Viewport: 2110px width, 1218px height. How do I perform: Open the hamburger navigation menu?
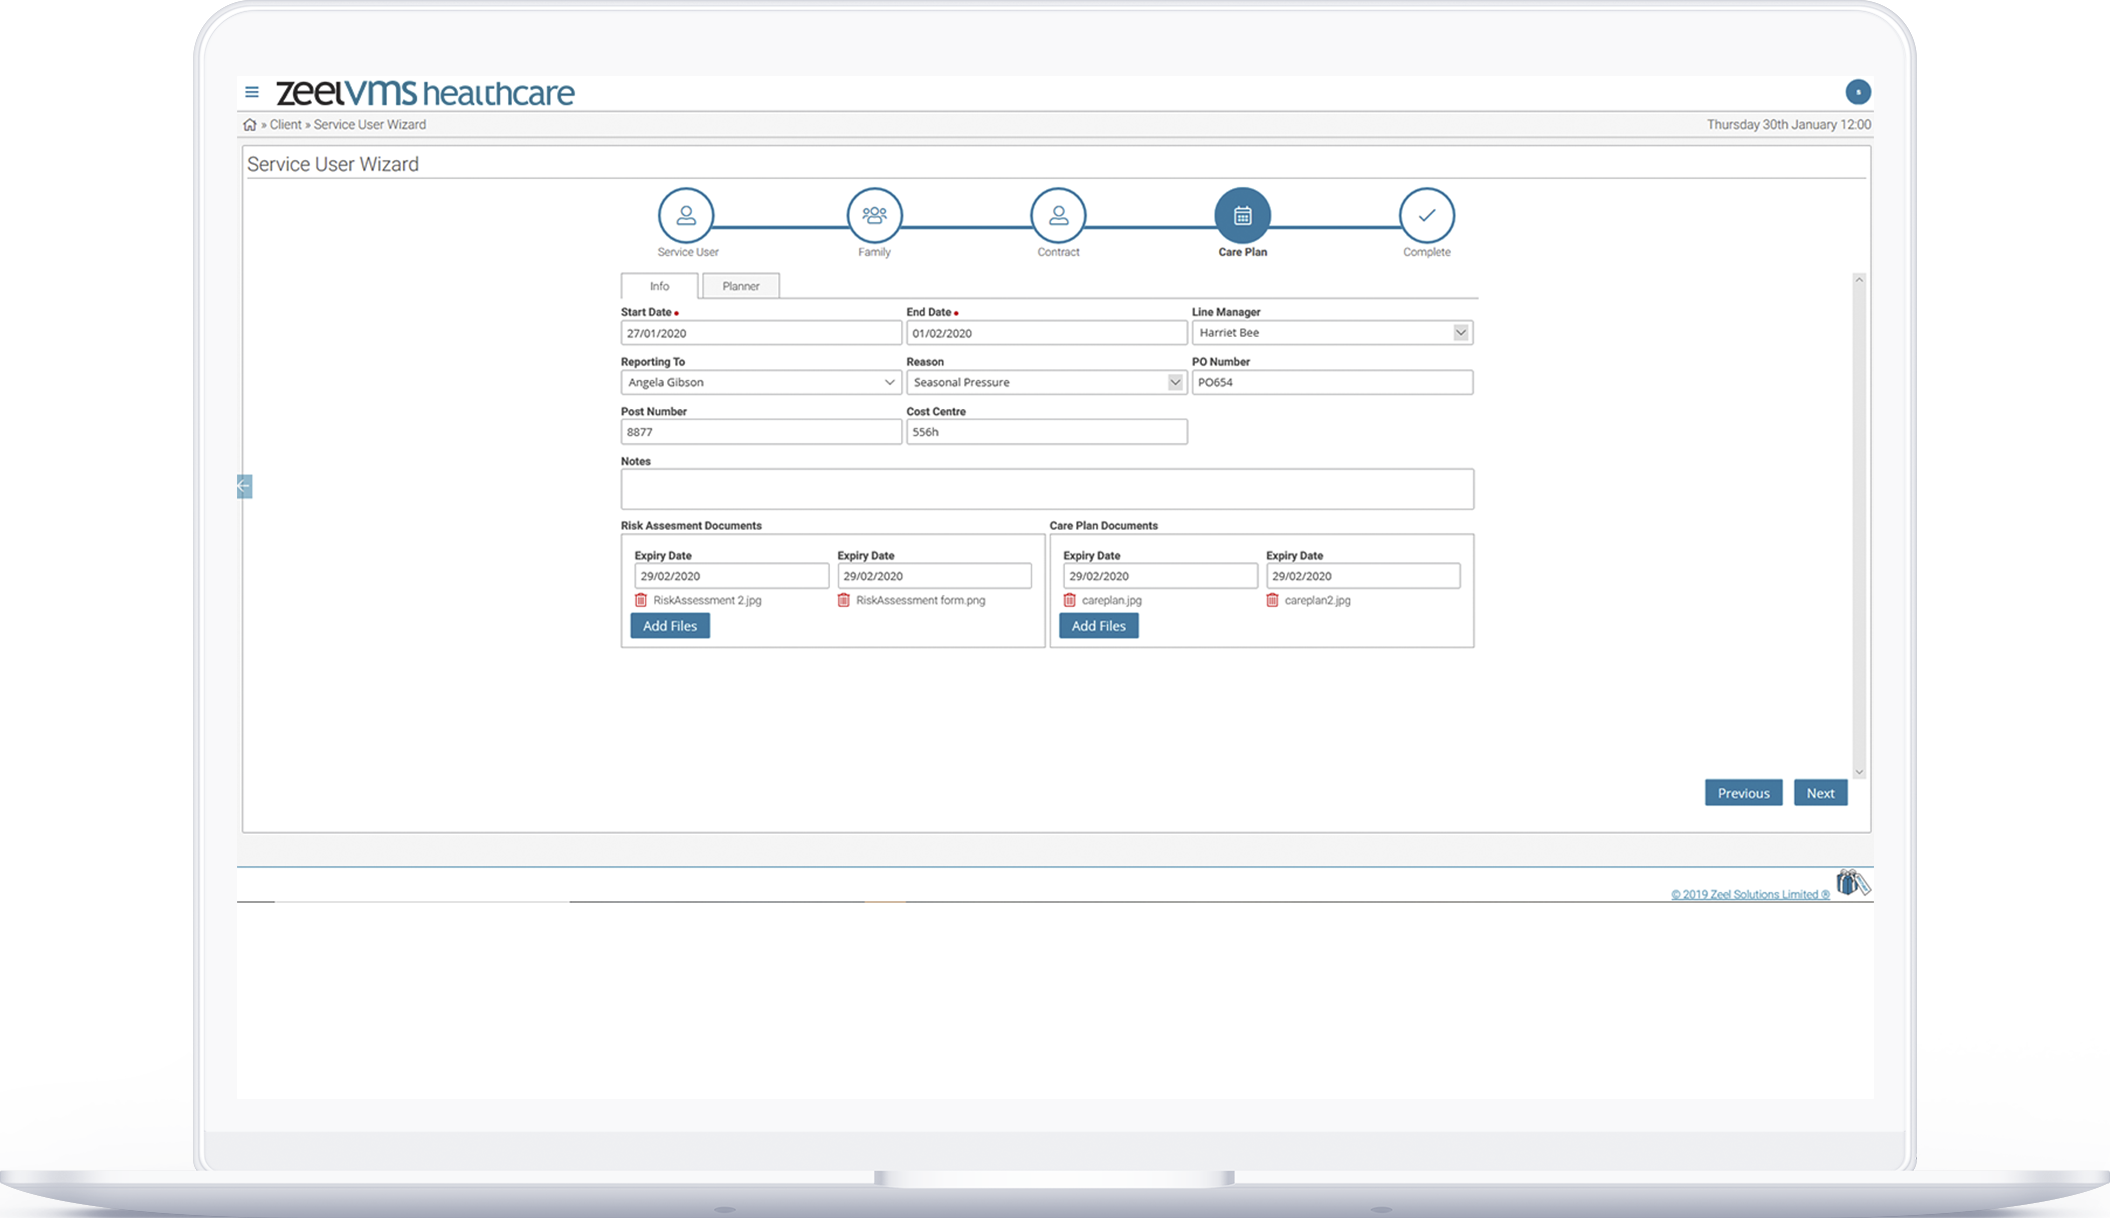[251, 91]
